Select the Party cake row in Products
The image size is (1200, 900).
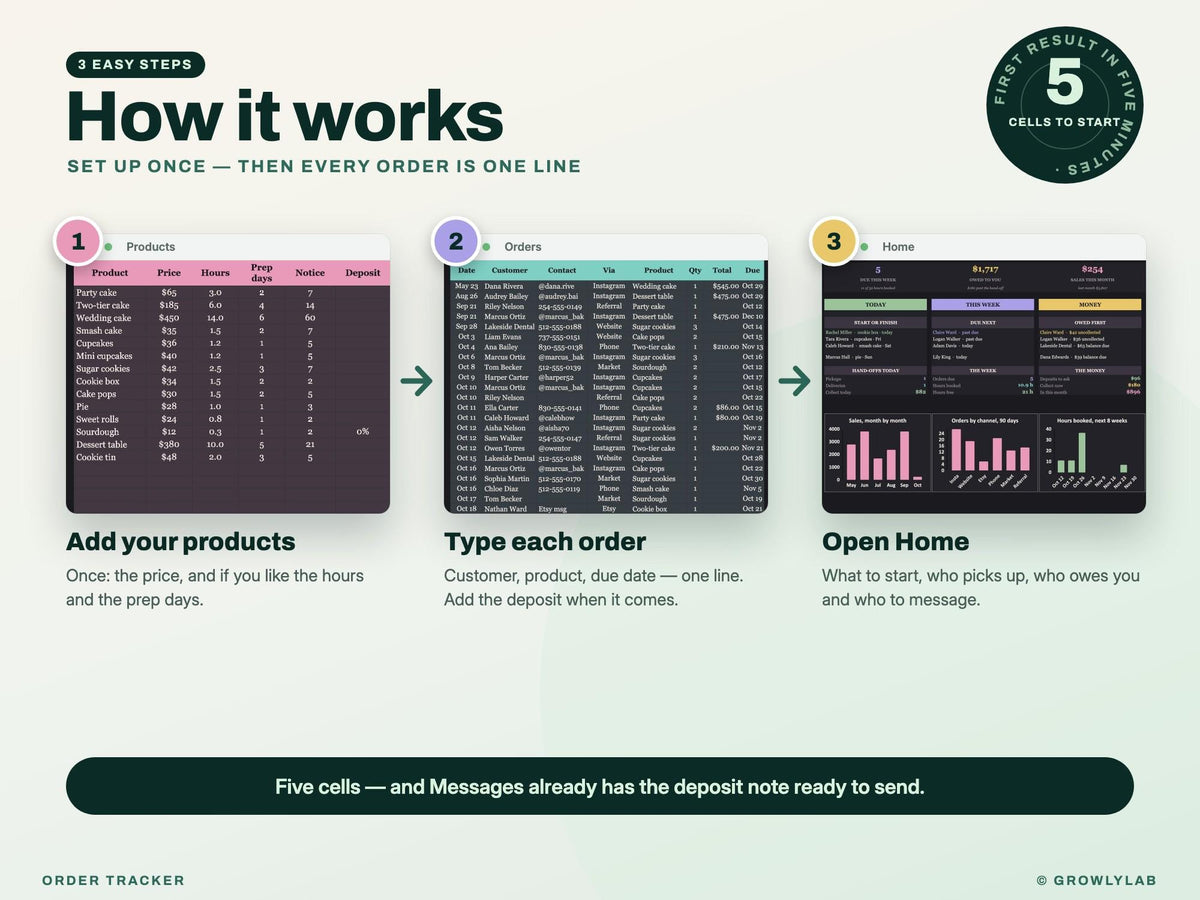[x=232, y=293]
